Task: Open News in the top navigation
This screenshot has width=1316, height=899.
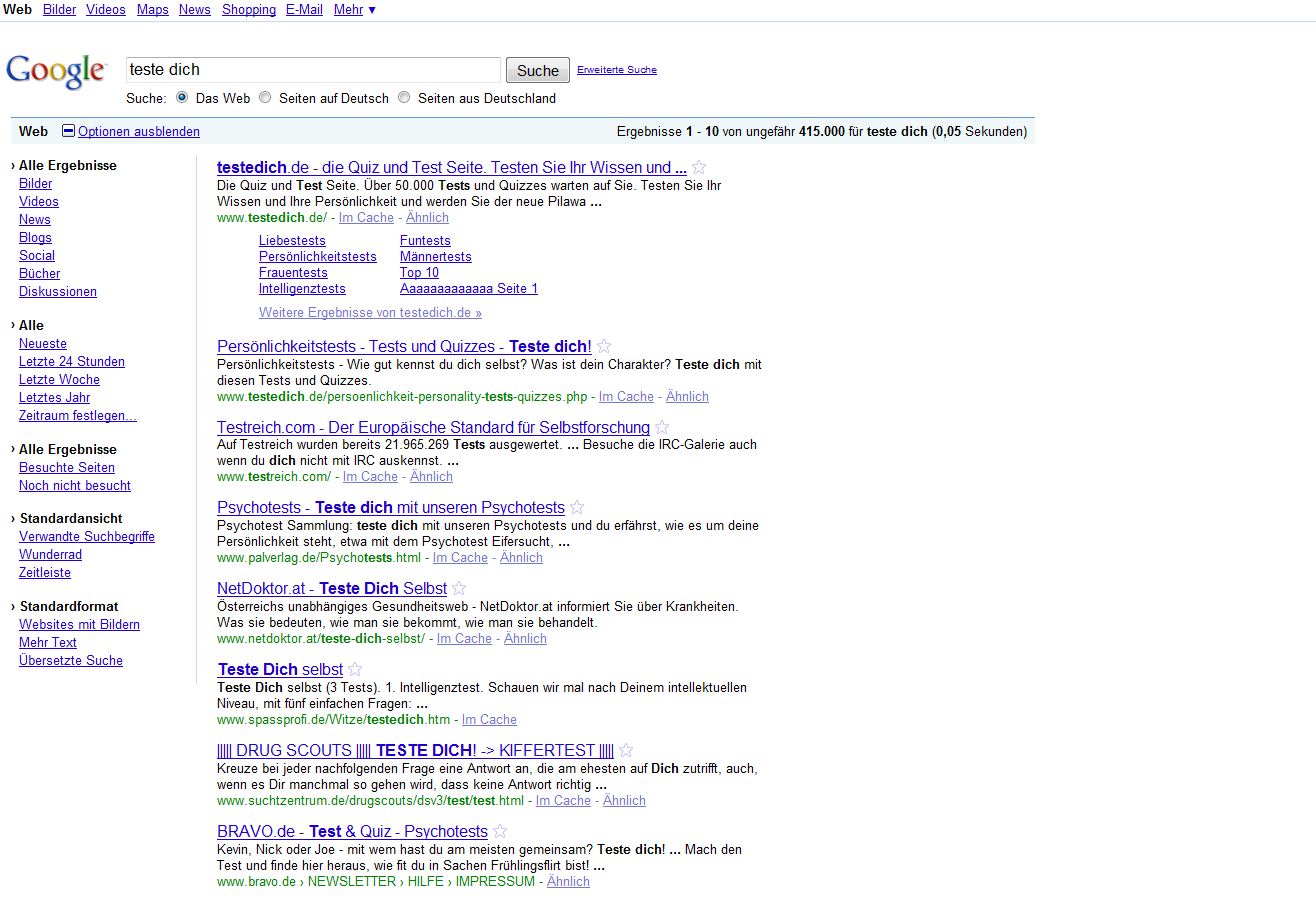Action: (x=195, y=9)
